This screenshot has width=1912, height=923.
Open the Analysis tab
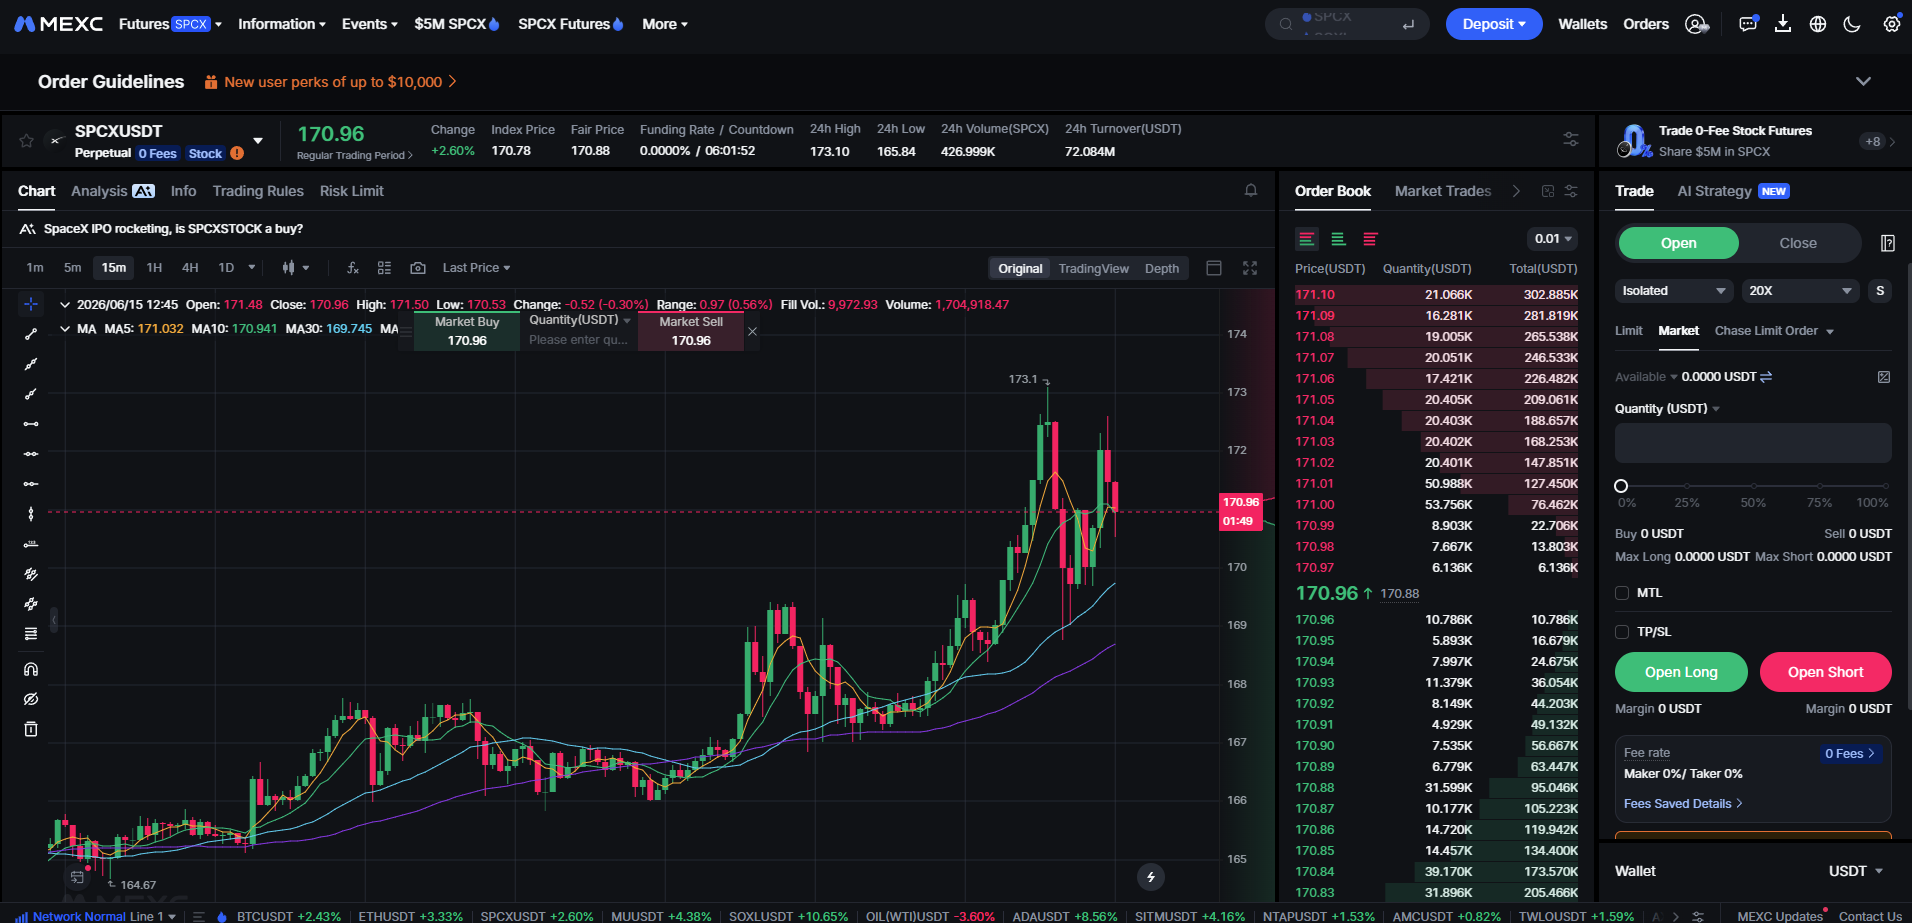[x=113, y=191]
